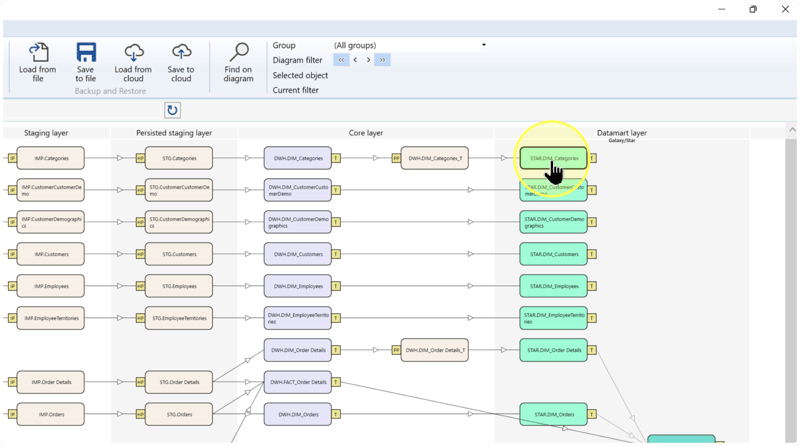
Task: Select the DWH.FACT_Order Details node
Action: pos(297,382)
